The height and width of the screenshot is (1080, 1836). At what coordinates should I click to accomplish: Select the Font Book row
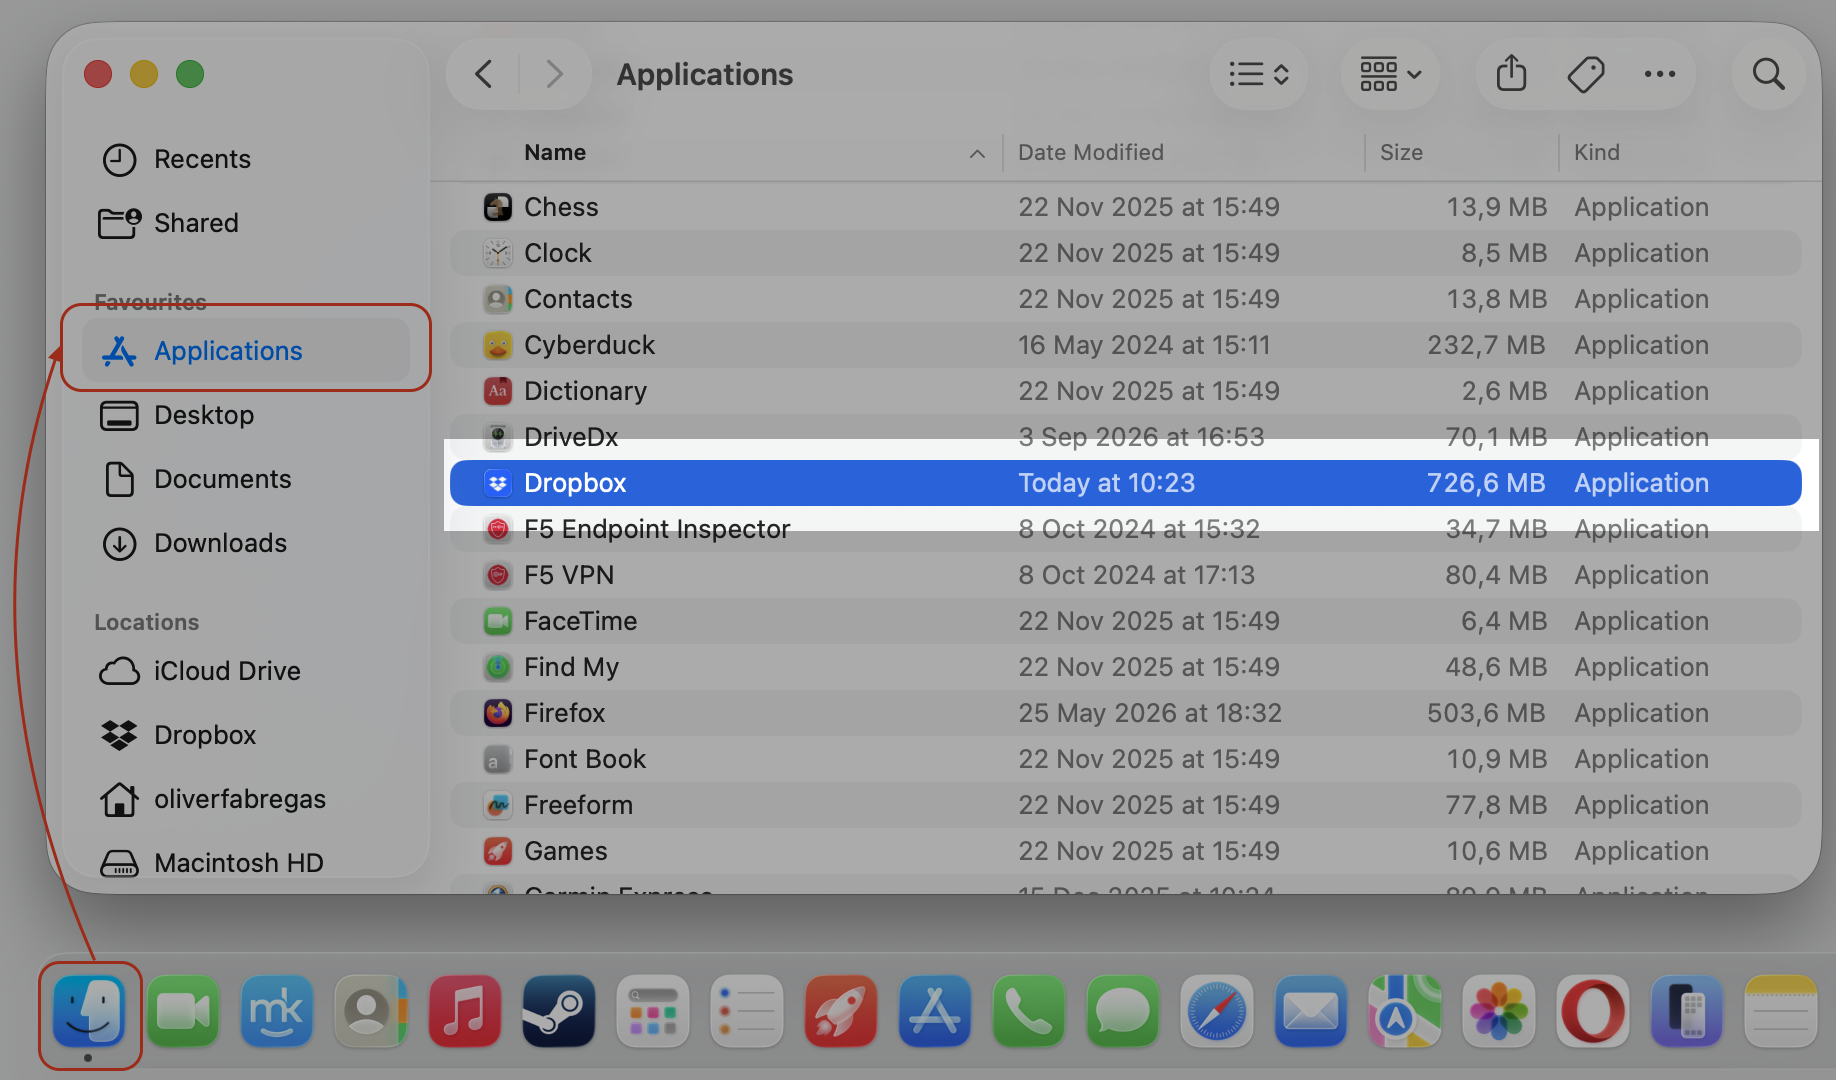point(1125,759)
